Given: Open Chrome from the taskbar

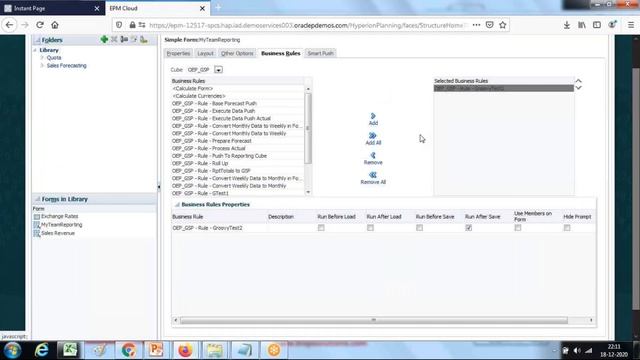Looking at the screenshot, I should 128,350.
